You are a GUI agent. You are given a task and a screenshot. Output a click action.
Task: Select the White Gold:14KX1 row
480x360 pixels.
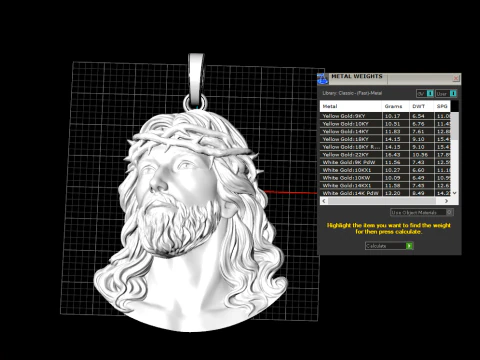click(x=385, y=185)
